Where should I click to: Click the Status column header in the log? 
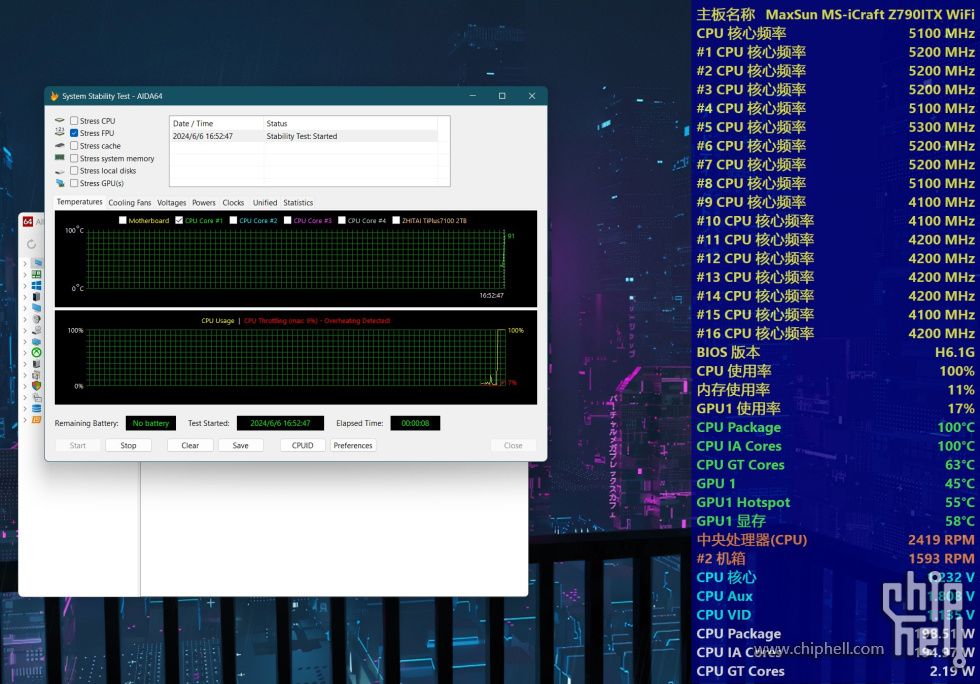click(x=351, y=123)
